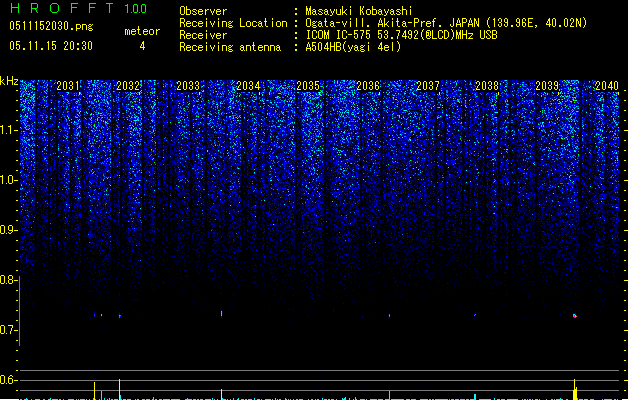Click the observer name Masayuki Kobayashi

pyautogui.click(x=359, y=11)
